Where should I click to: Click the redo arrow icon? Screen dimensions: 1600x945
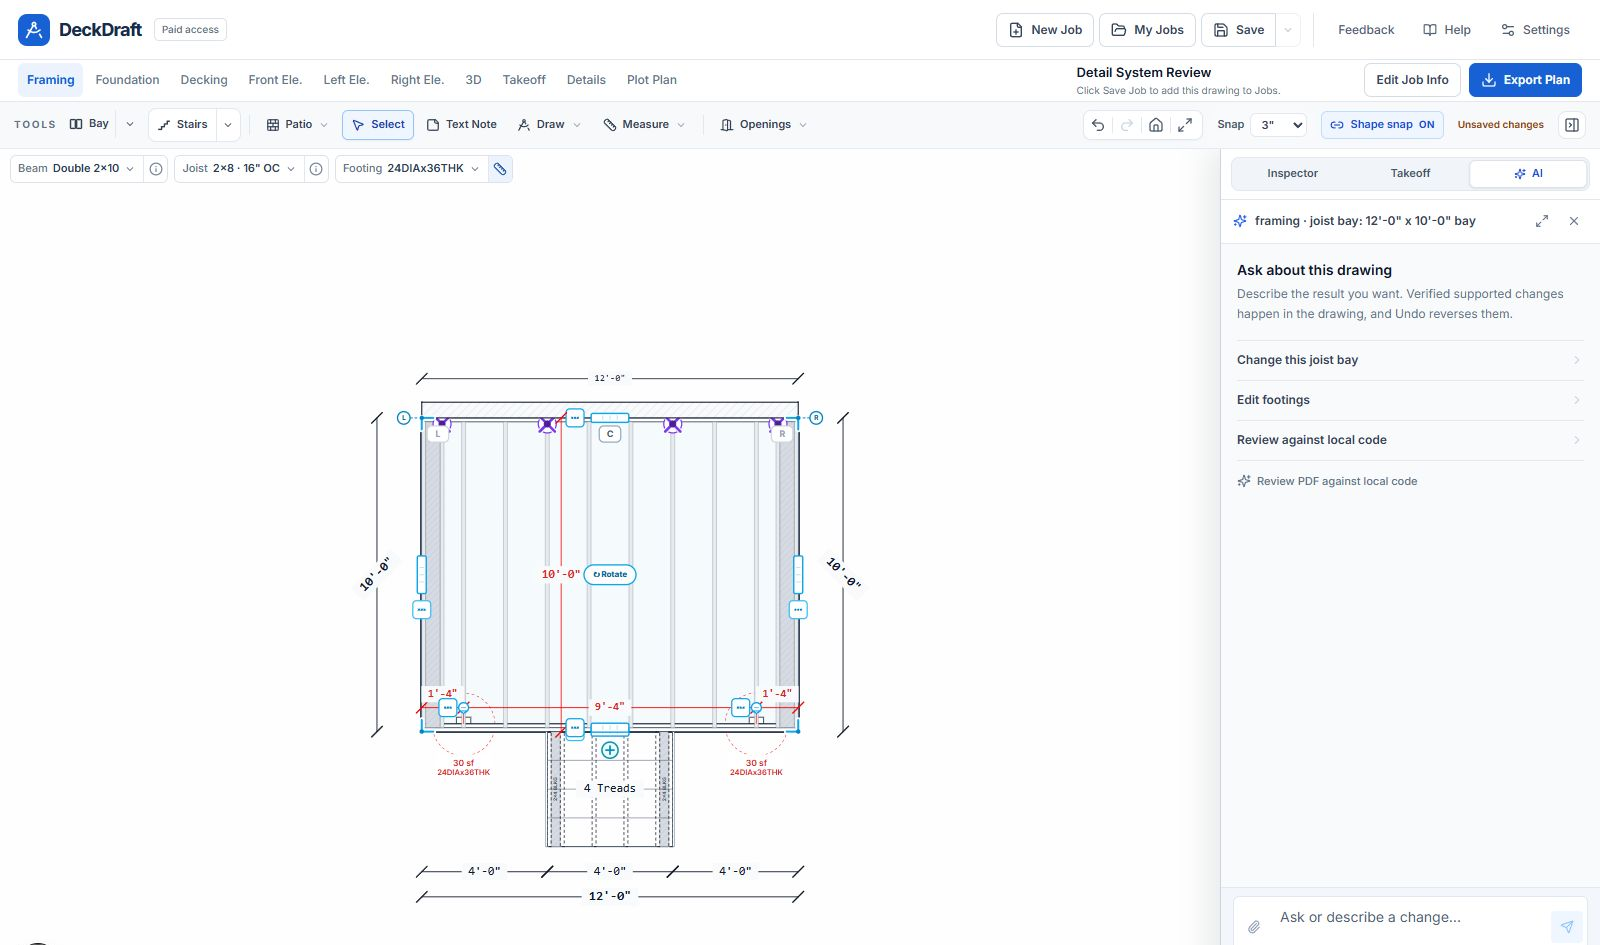(x=1127, y=125)
